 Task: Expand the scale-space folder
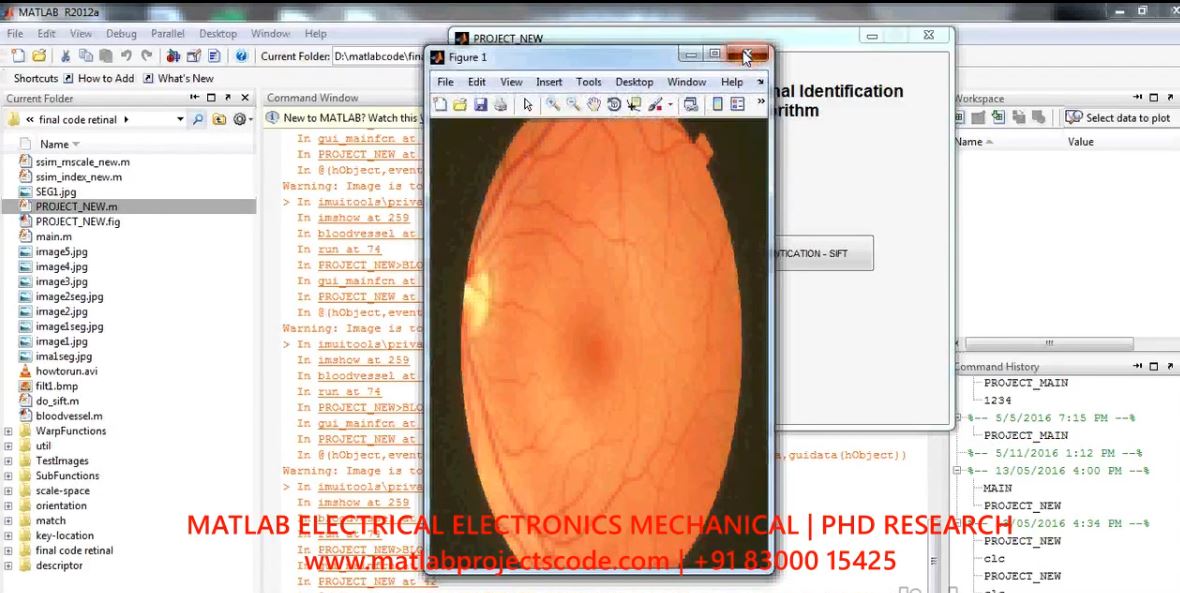pos(8,491)
